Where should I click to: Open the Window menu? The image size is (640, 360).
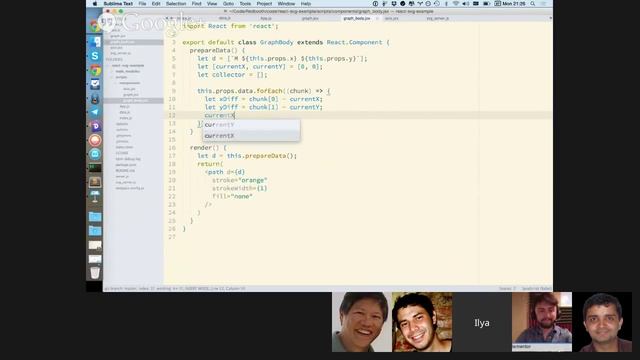pos(286,4)
